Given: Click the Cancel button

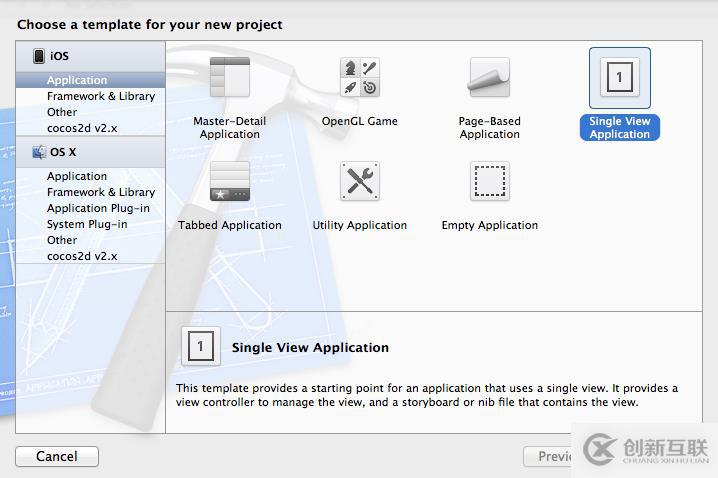Looking at the screenshot, I should (57, 456).
